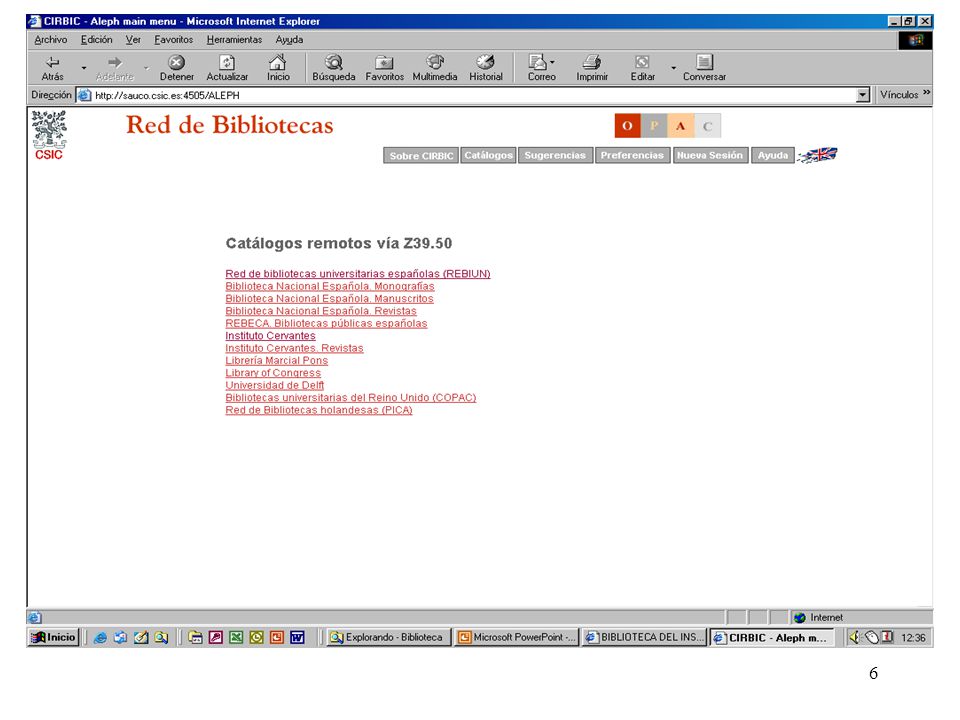This screenshot has width=960, height=720.
Task: Refresh the page with Actualizar
Action: coord(227,67)
